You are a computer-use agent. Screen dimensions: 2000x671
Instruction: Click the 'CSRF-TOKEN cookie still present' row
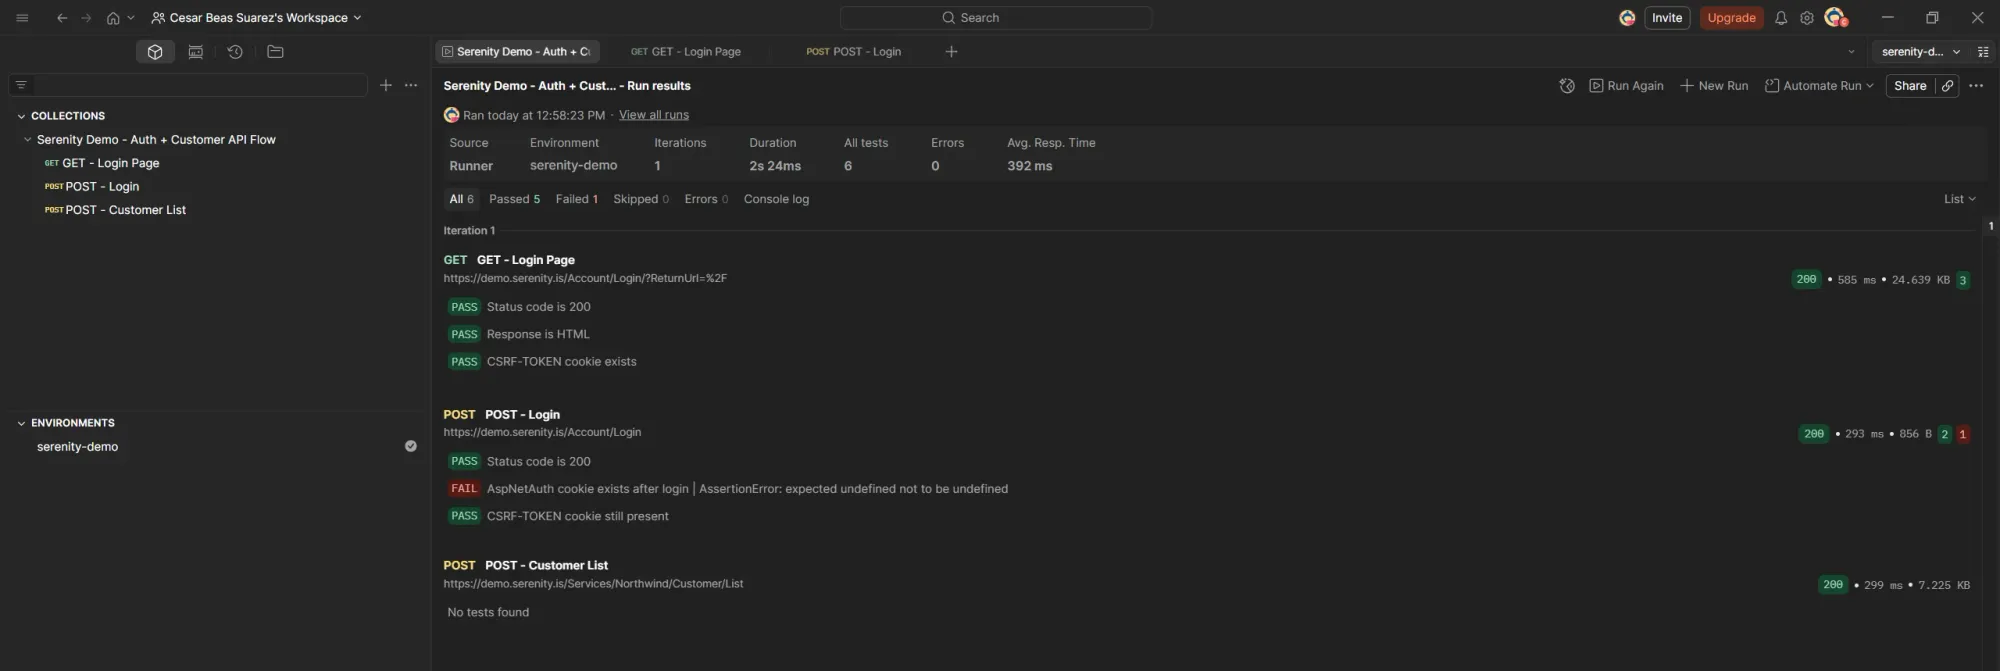coord(559,516)
